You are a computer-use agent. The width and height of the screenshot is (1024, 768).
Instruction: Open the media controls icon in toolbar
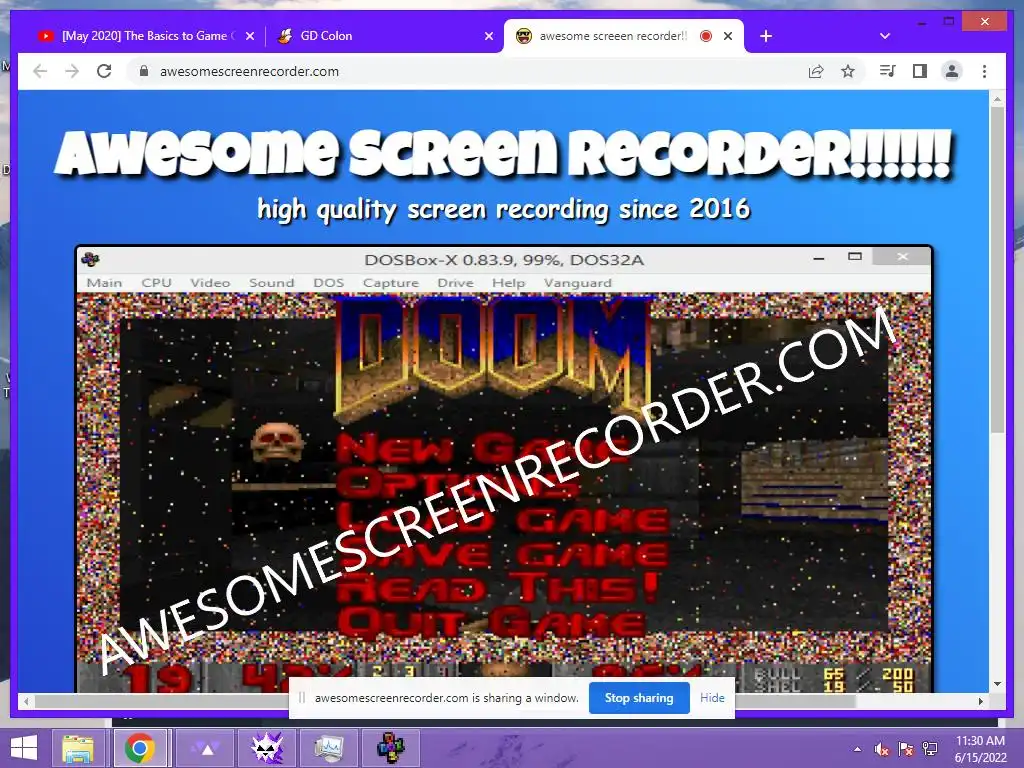tap(888, 71)
